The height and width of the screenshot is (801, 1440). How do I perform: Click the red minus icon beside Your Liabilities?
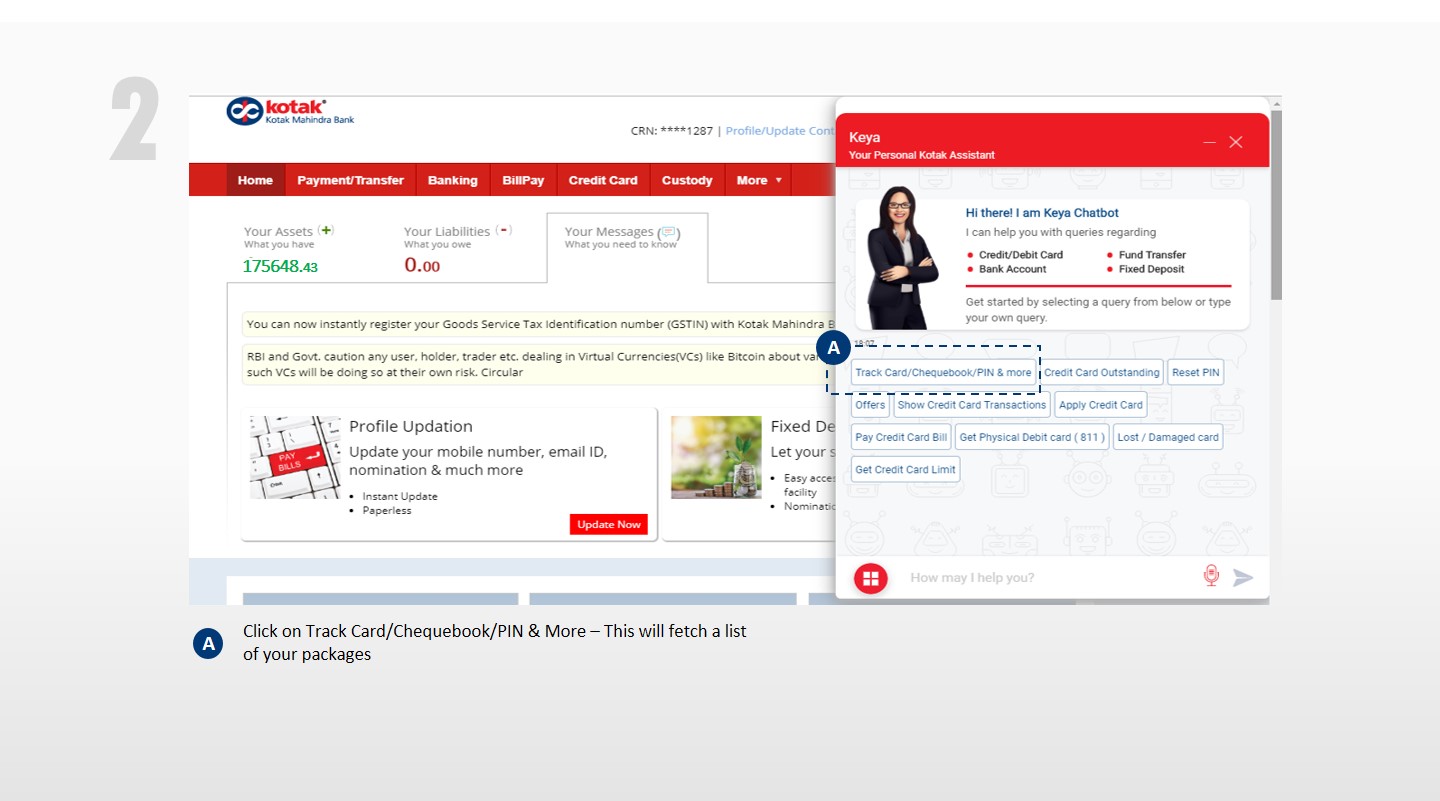click(x=504, y=230)
